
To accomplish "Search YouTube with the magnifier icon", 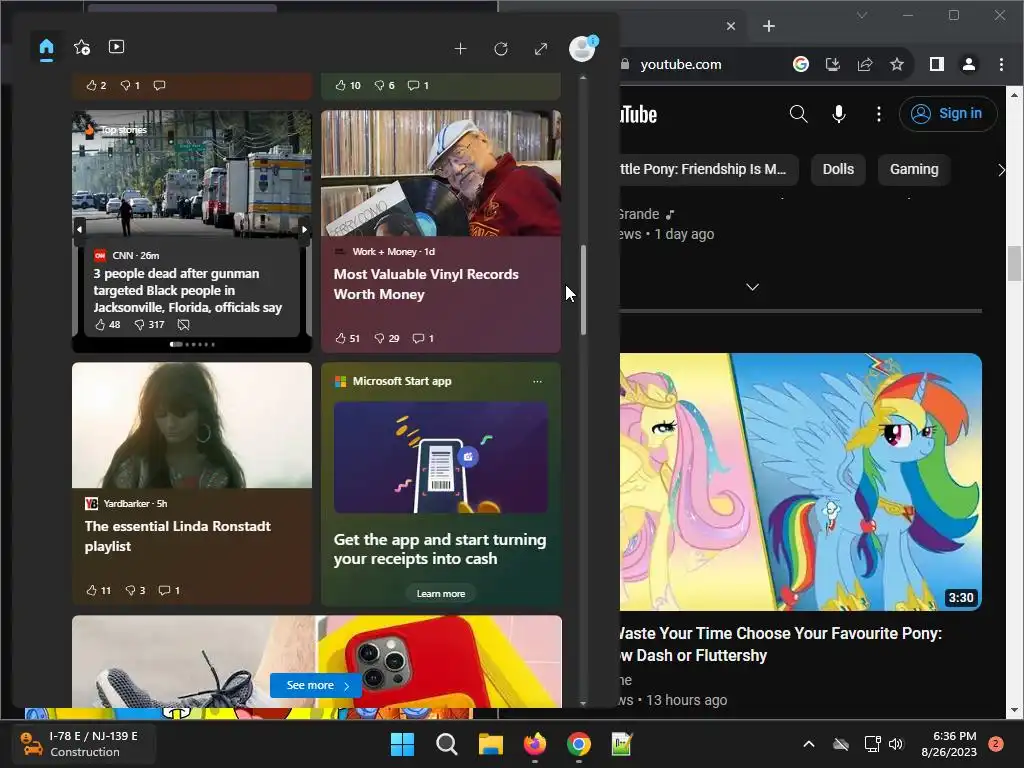I will (x=798, y=114).
